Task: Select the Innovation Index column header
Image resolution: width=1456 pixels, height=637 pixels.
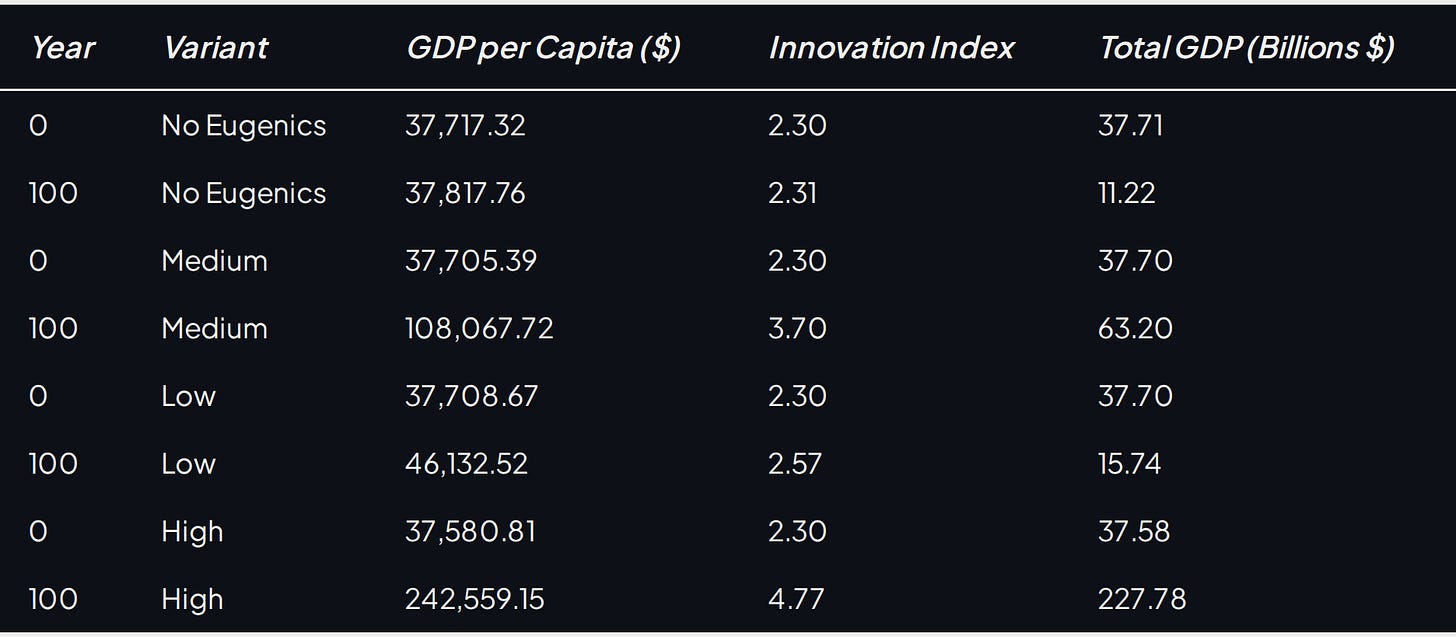Action: point(891,47)
